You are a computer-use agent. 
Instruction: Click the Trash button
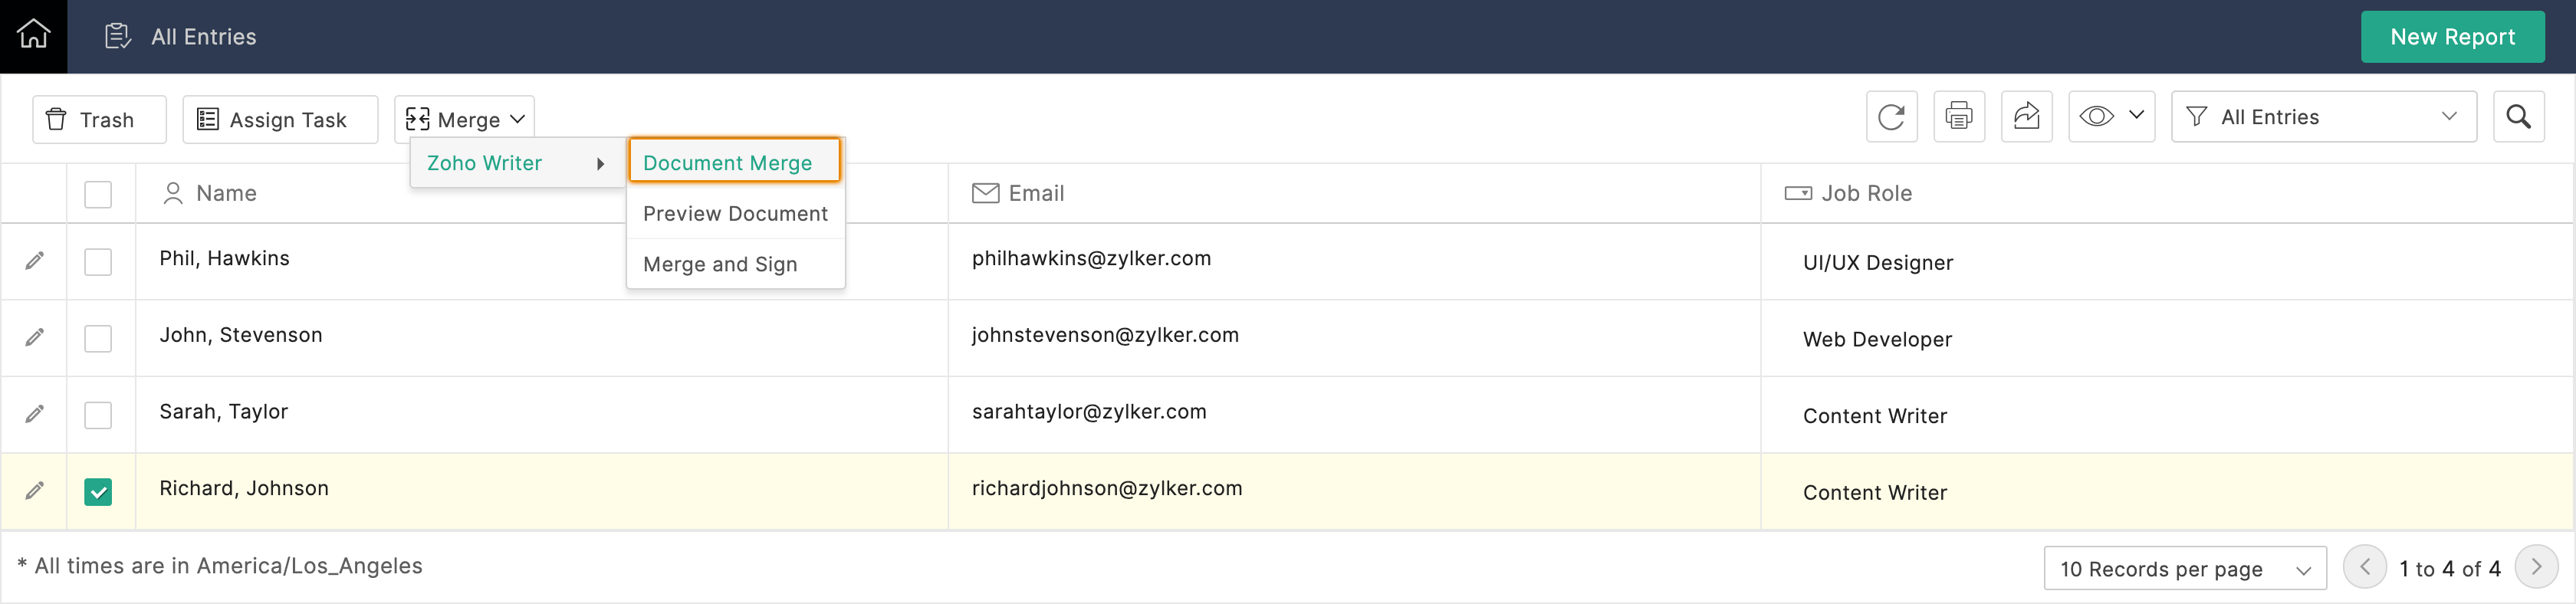99,120
